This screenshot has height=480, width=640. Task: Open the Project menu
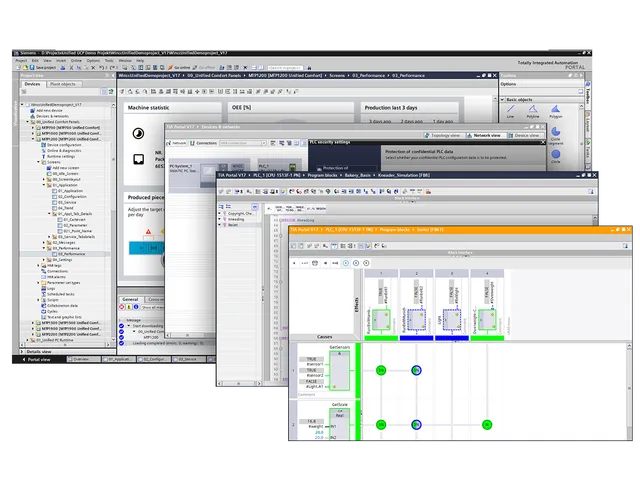[21, 60]
